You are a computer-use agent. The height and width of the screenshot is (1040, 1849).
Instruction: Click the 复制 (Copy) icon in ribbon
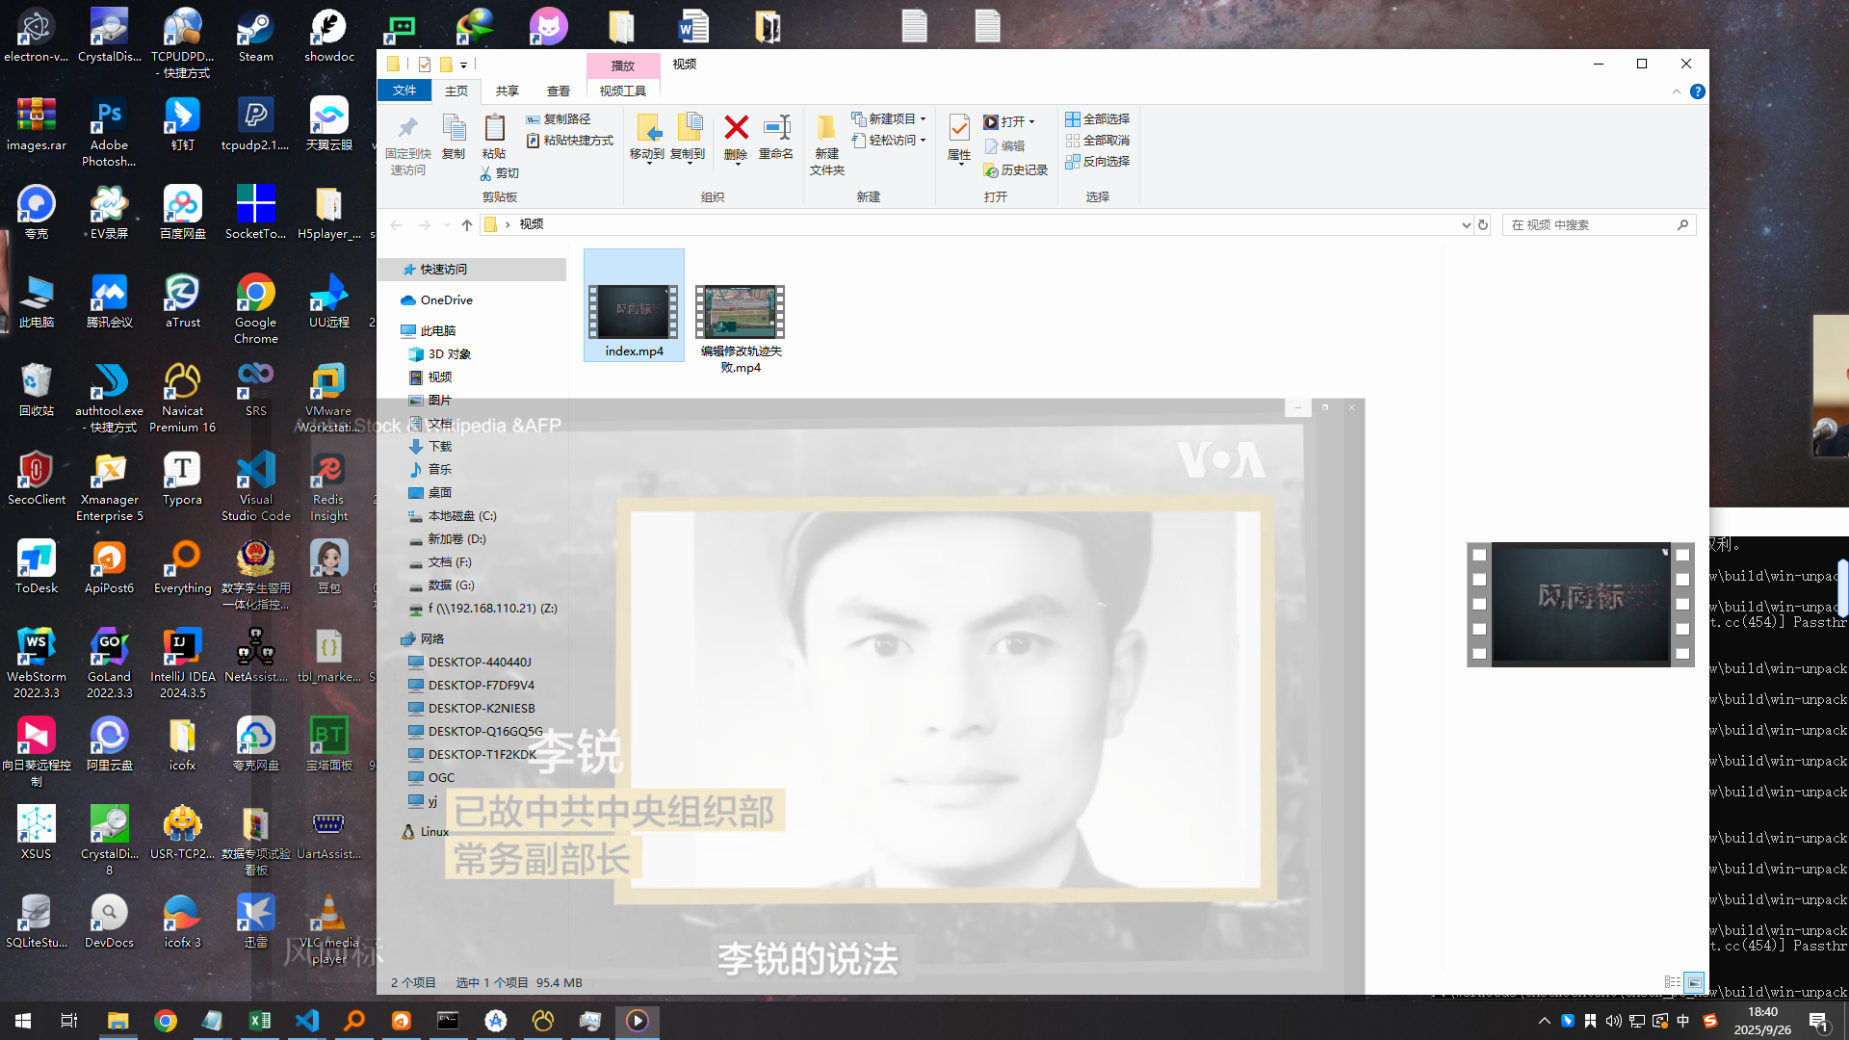coord(453,128)
